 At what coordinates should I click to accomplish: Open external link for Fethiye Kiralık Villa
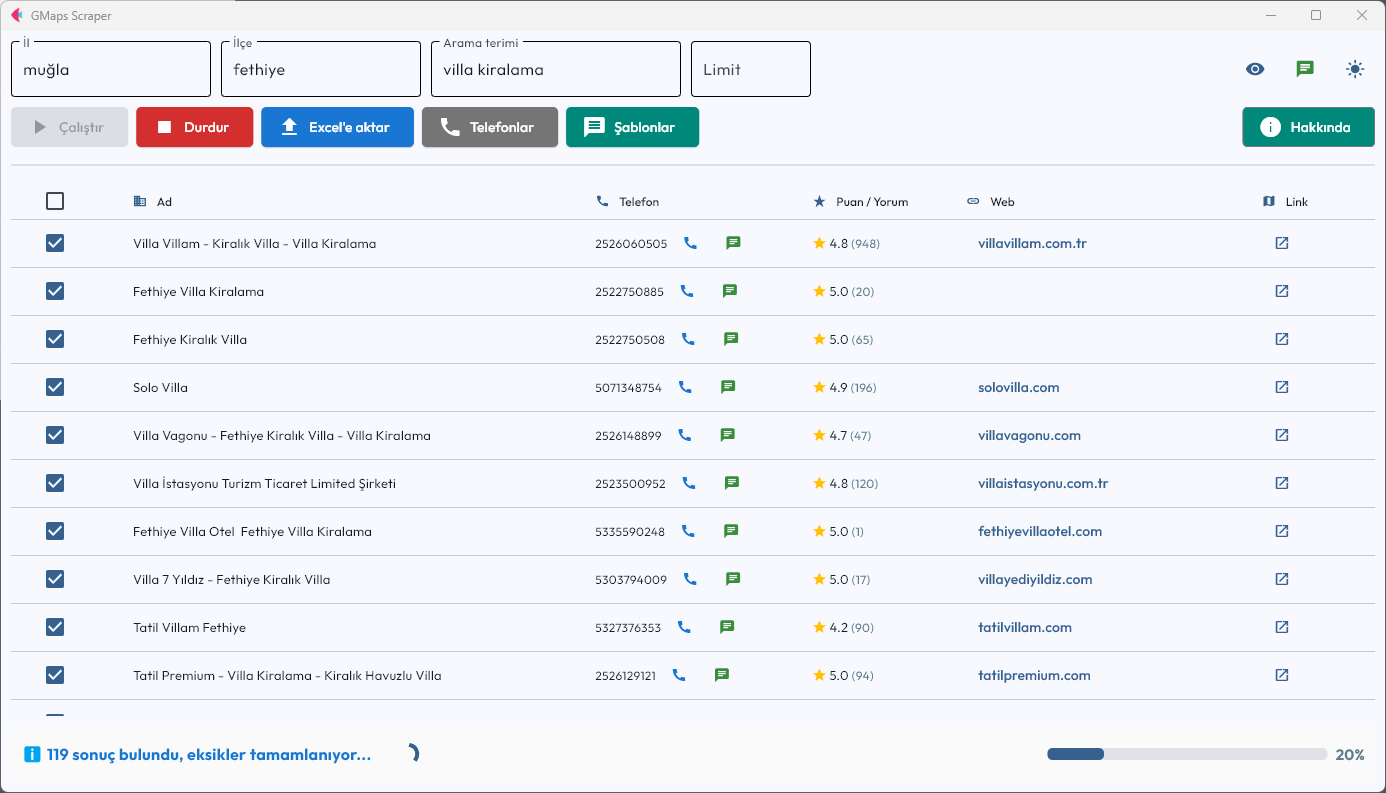pos(1282,339)
